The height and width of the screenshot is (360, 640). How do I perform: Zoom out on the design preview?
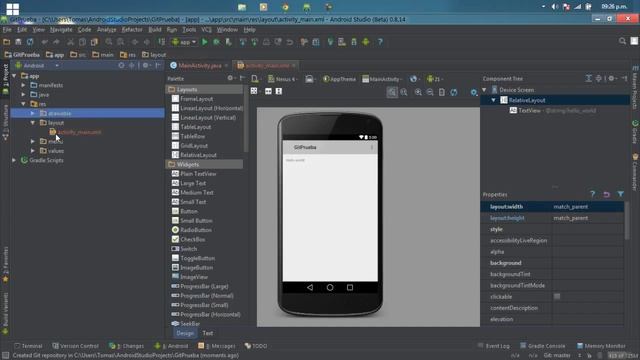click(430, 92)
